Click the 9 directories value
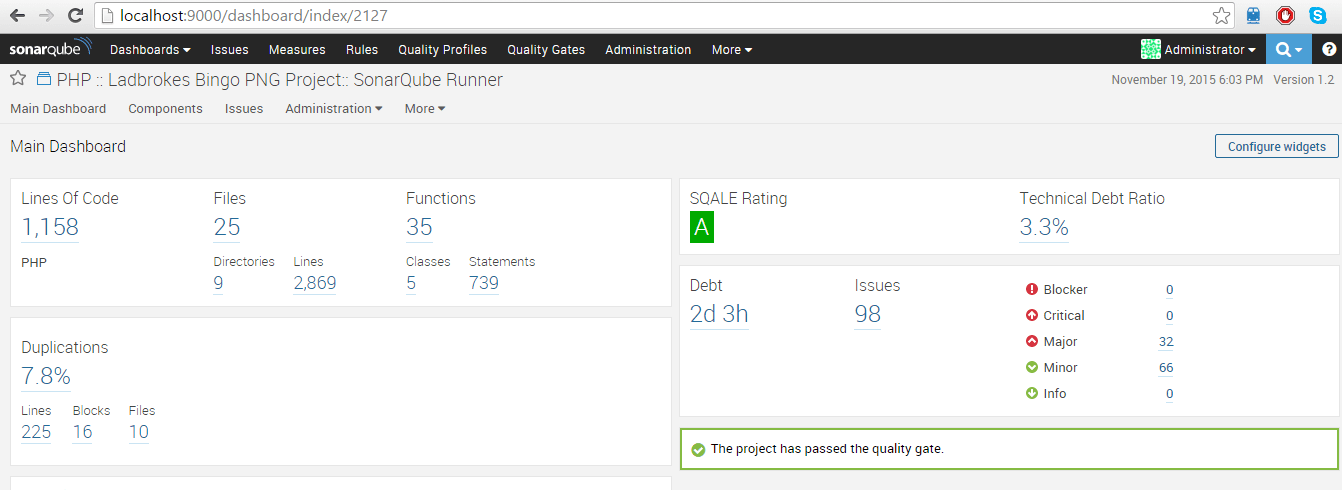 point(218,283)
